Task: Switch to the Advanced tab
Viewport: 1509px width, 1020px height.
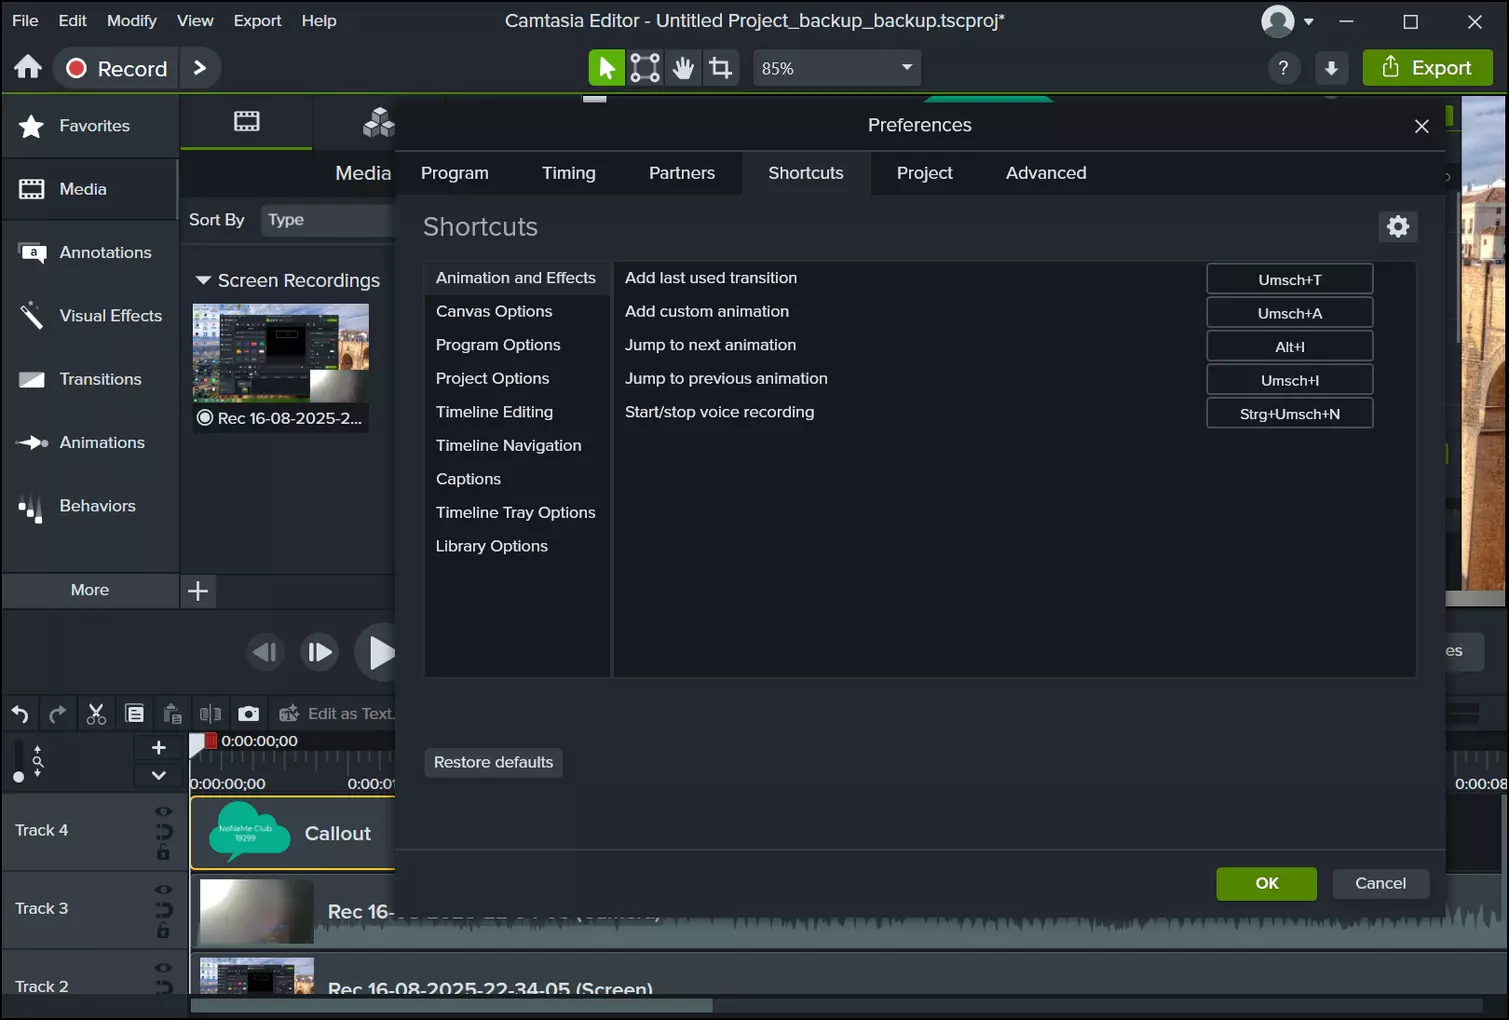Action: [1046, 173]
